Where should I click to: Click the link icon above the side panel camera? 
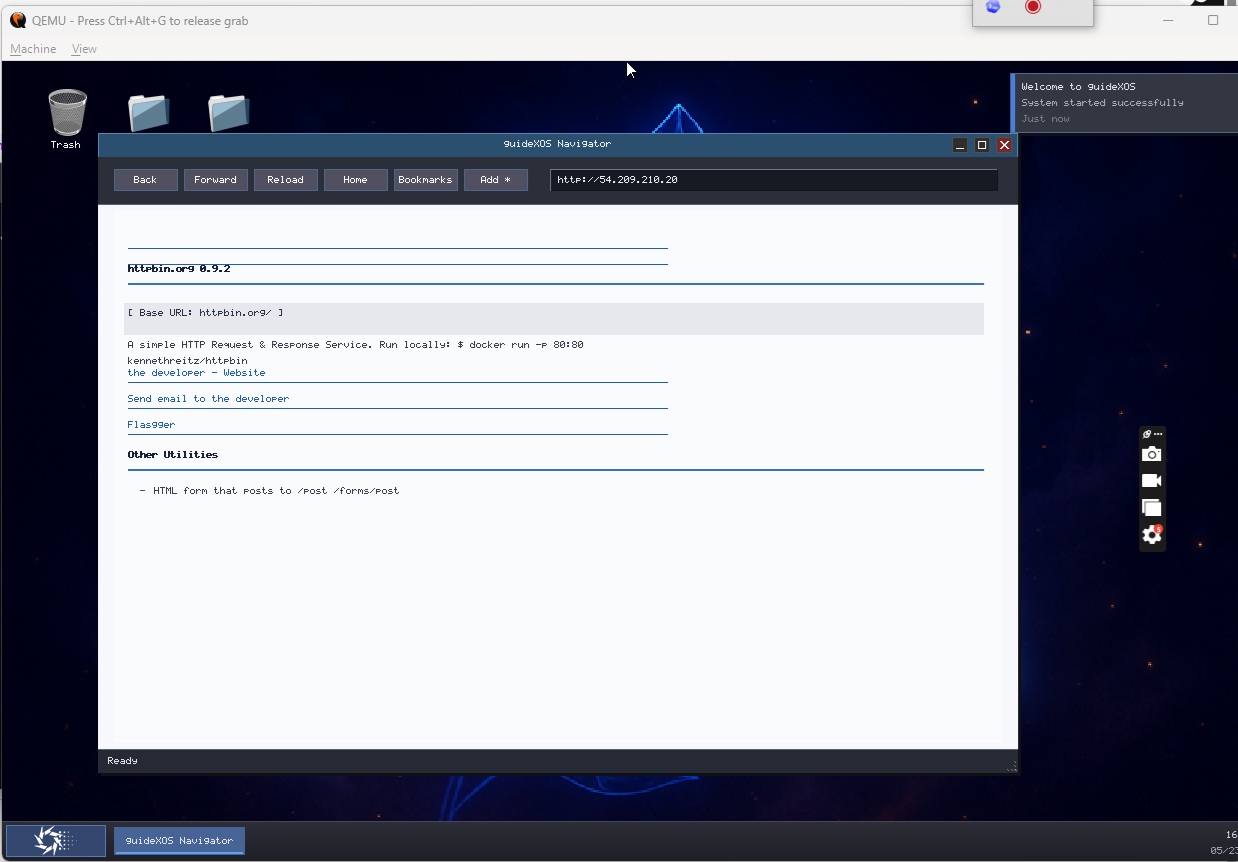[x=1147, y=434]
